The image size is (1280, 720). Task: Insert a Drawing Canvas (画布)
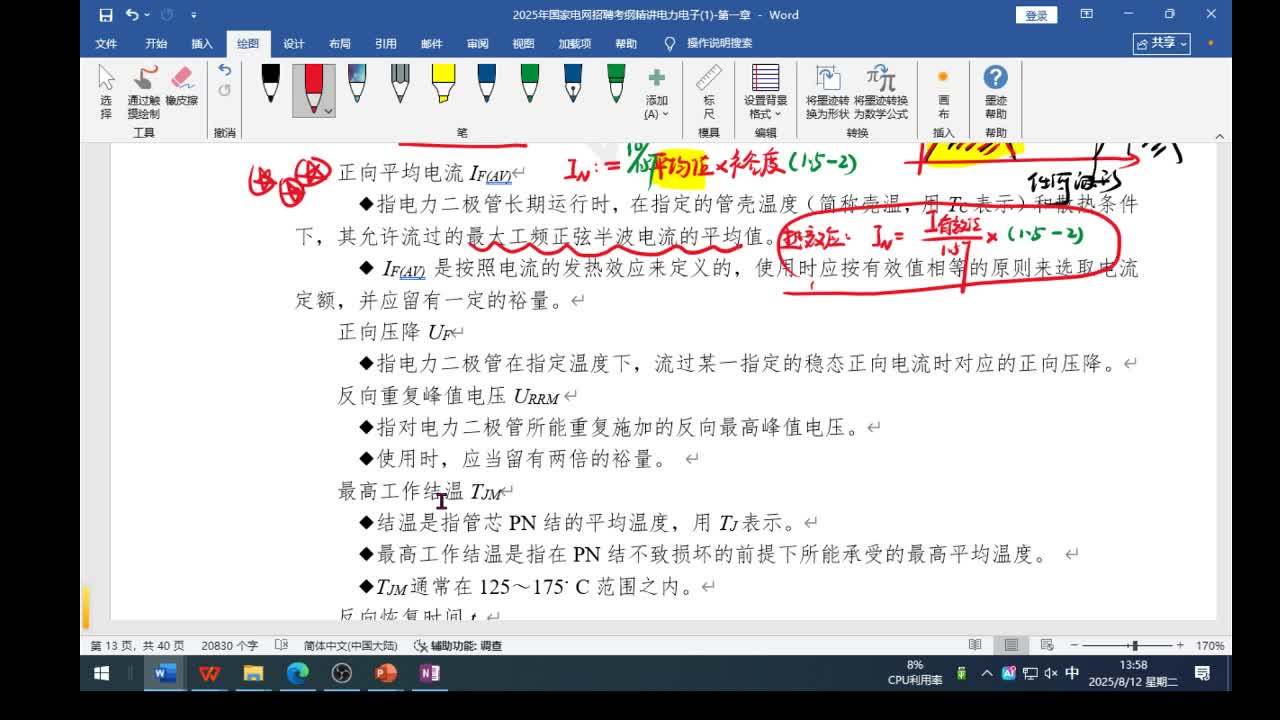943,92
